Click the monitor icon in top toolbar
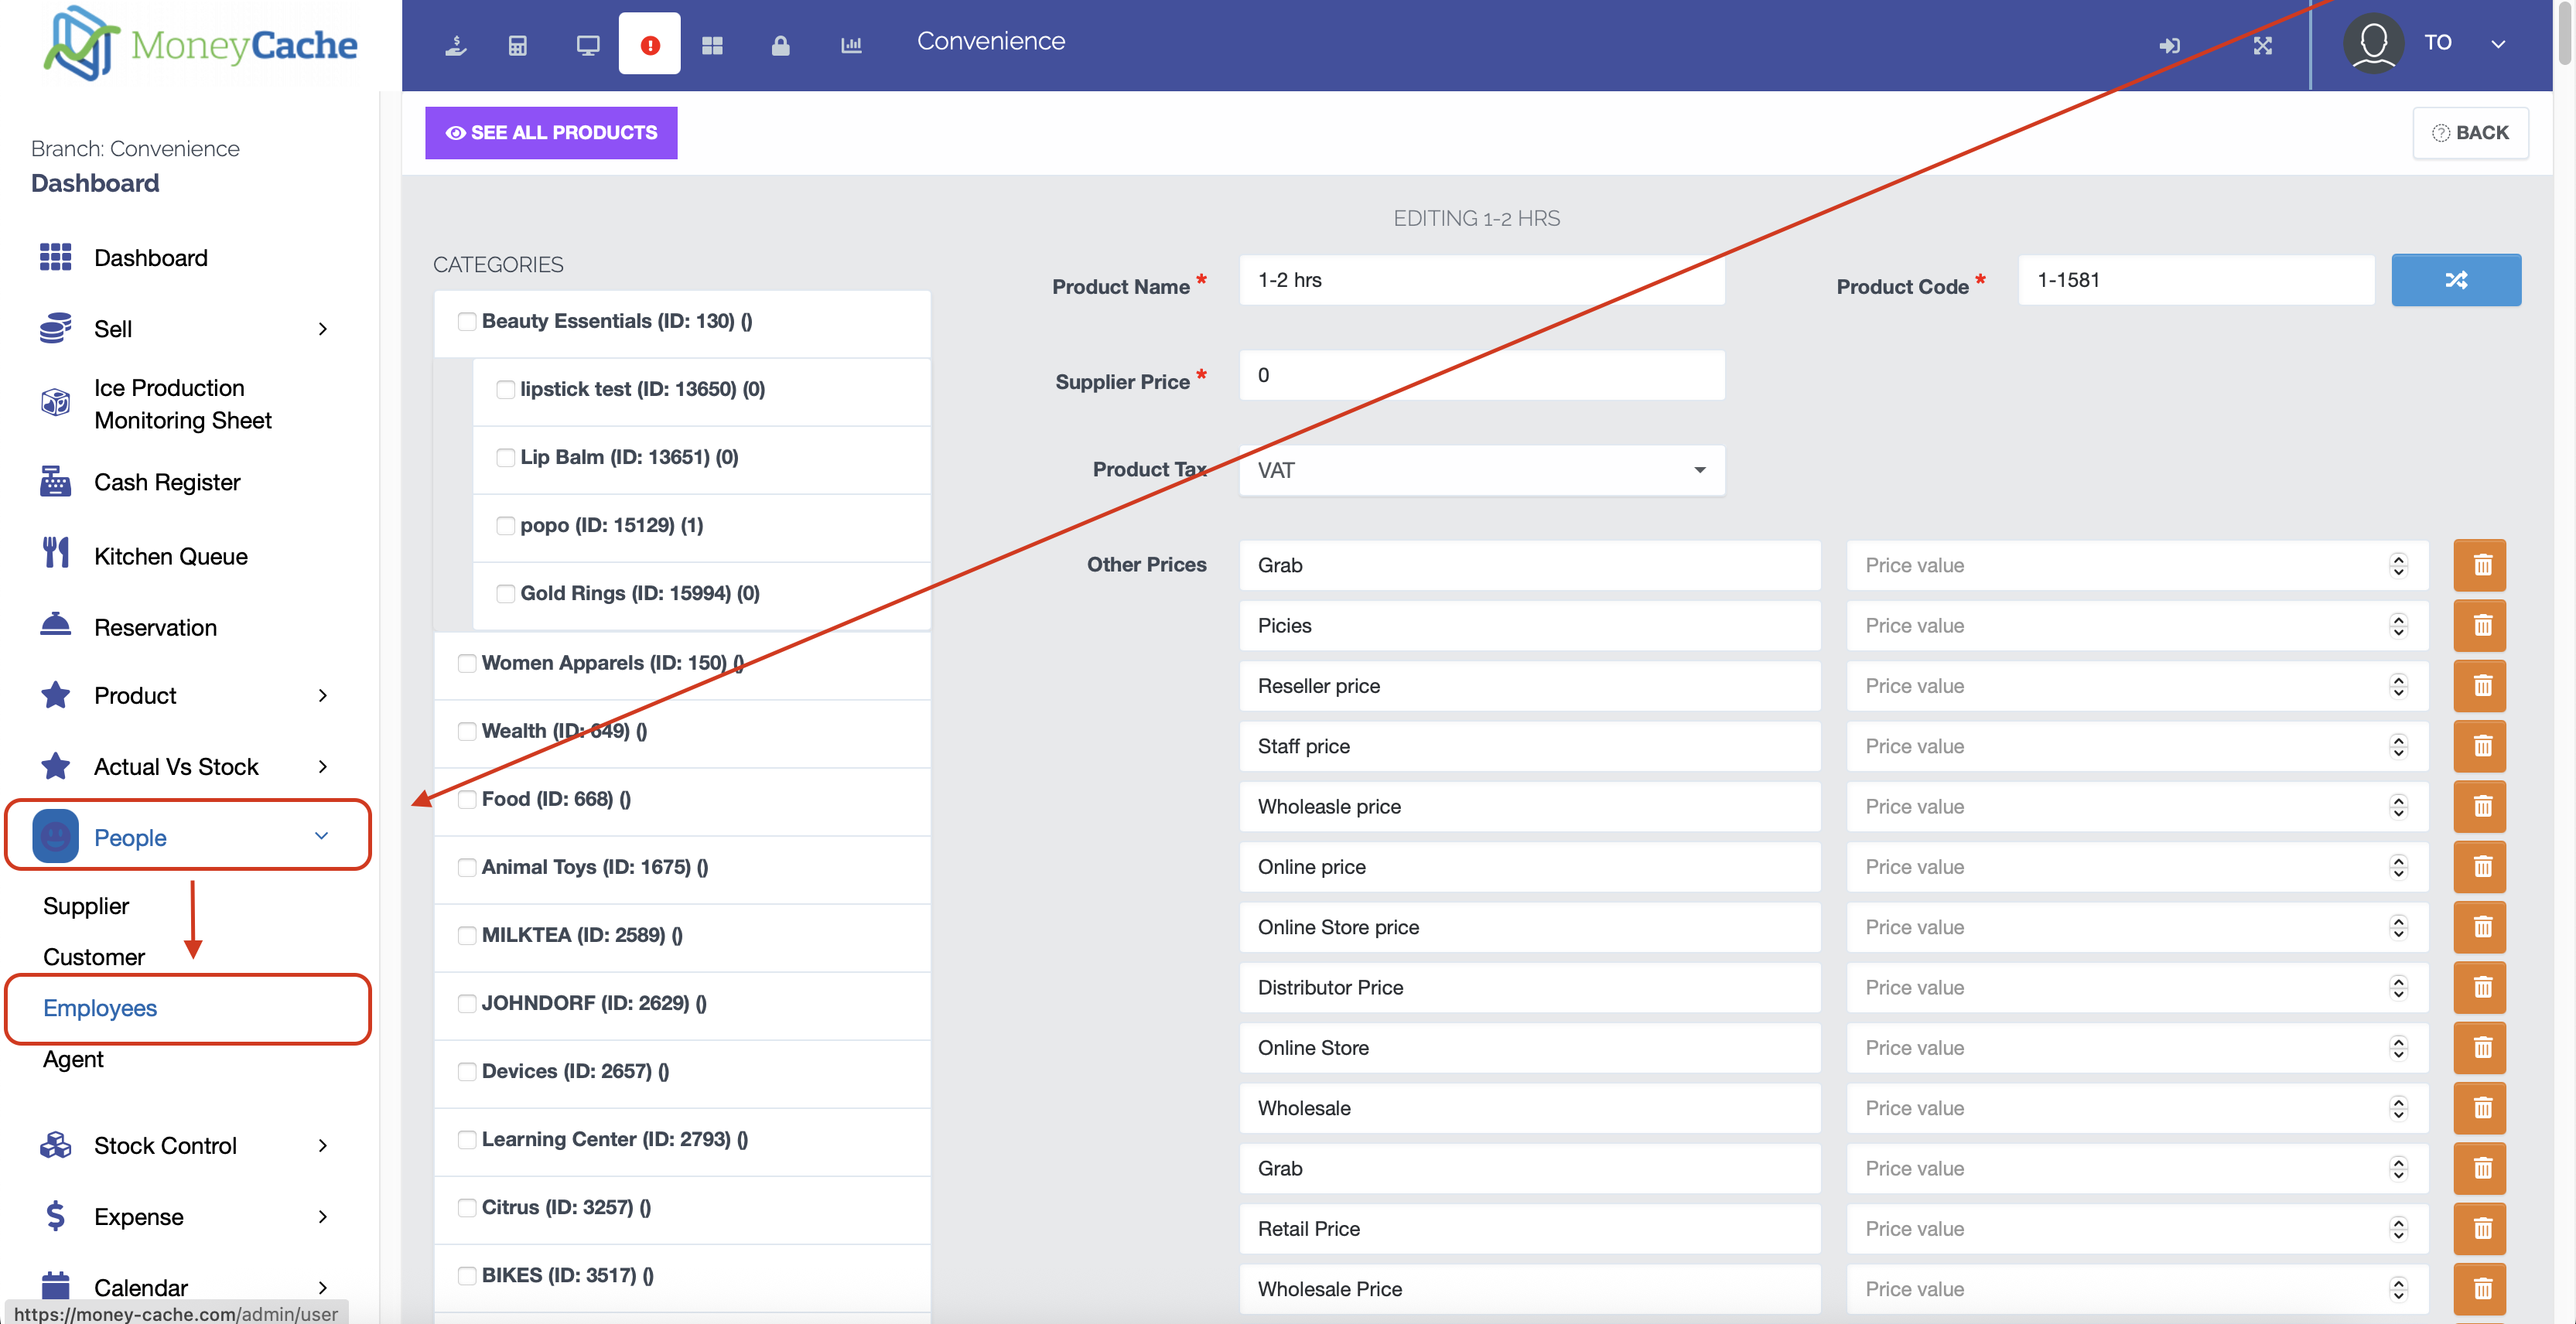This screenshot has width=2576, height=1324. (588, 45)
